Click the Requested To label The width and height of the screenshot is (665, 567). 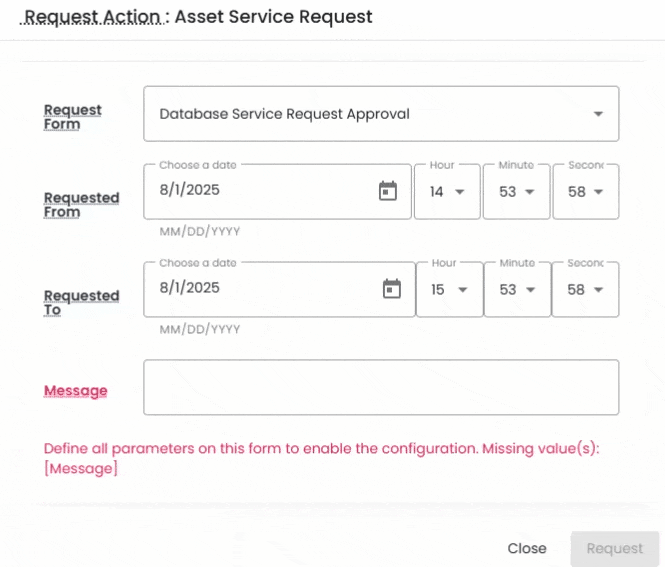pyautogui.click(x=81, y=302)
